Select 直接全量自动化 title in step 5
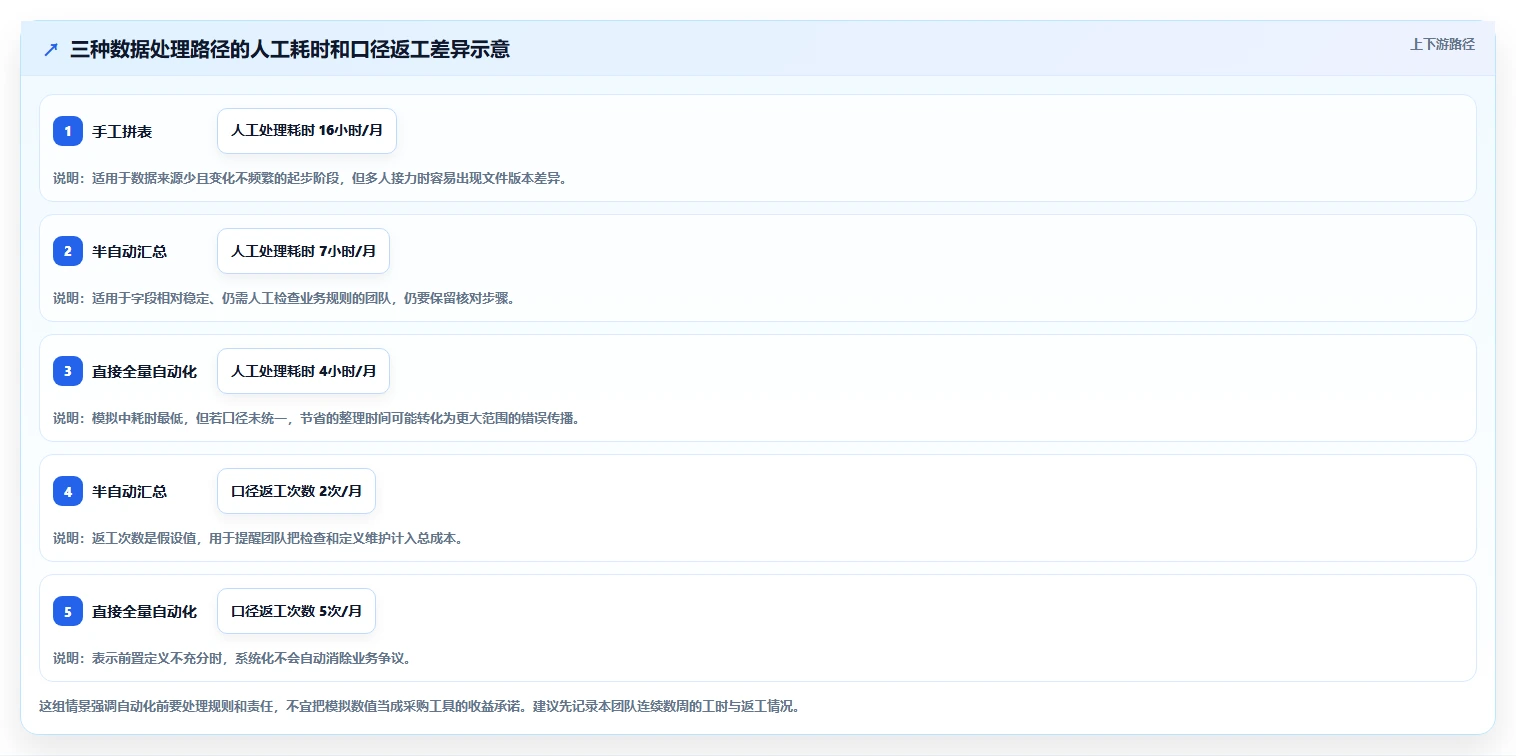1516x756 pixels. (145, 612)
